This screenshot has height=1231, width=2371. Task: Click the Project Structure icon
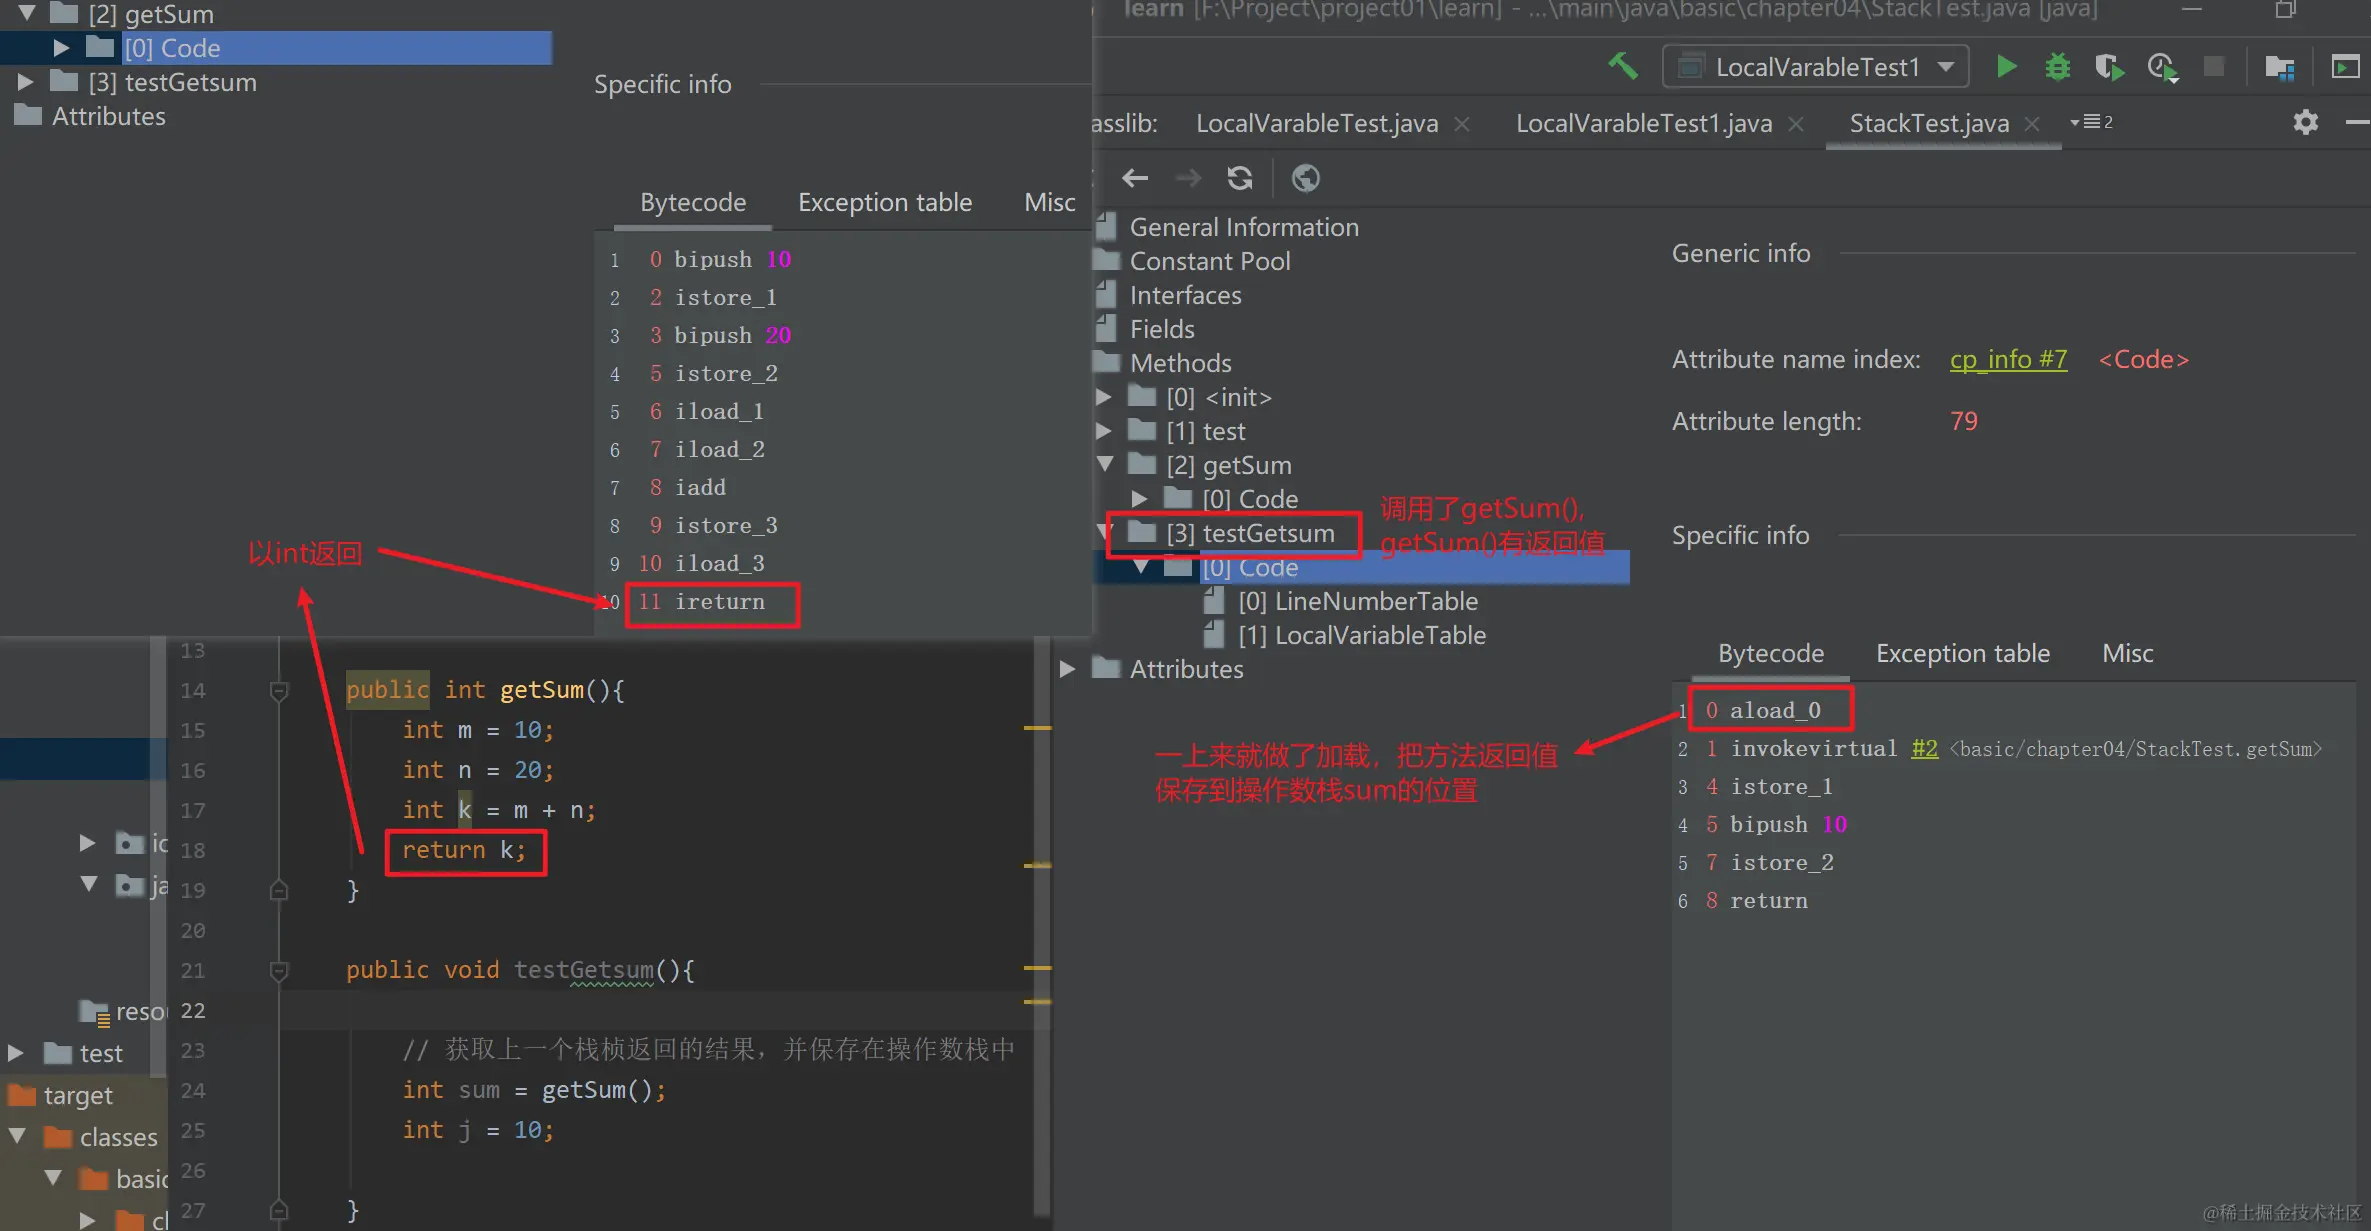click(x=2279, y=67)
